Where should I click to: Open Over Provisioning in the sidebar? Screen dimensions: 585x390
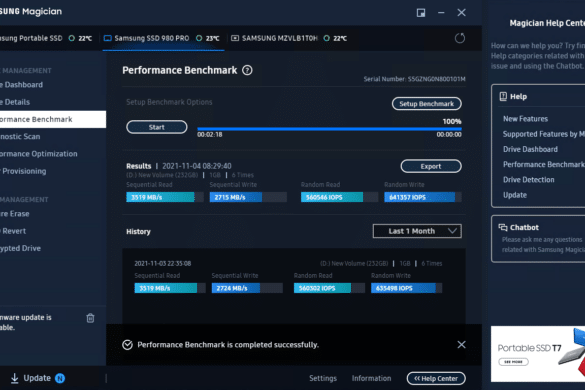click(53, 171)
